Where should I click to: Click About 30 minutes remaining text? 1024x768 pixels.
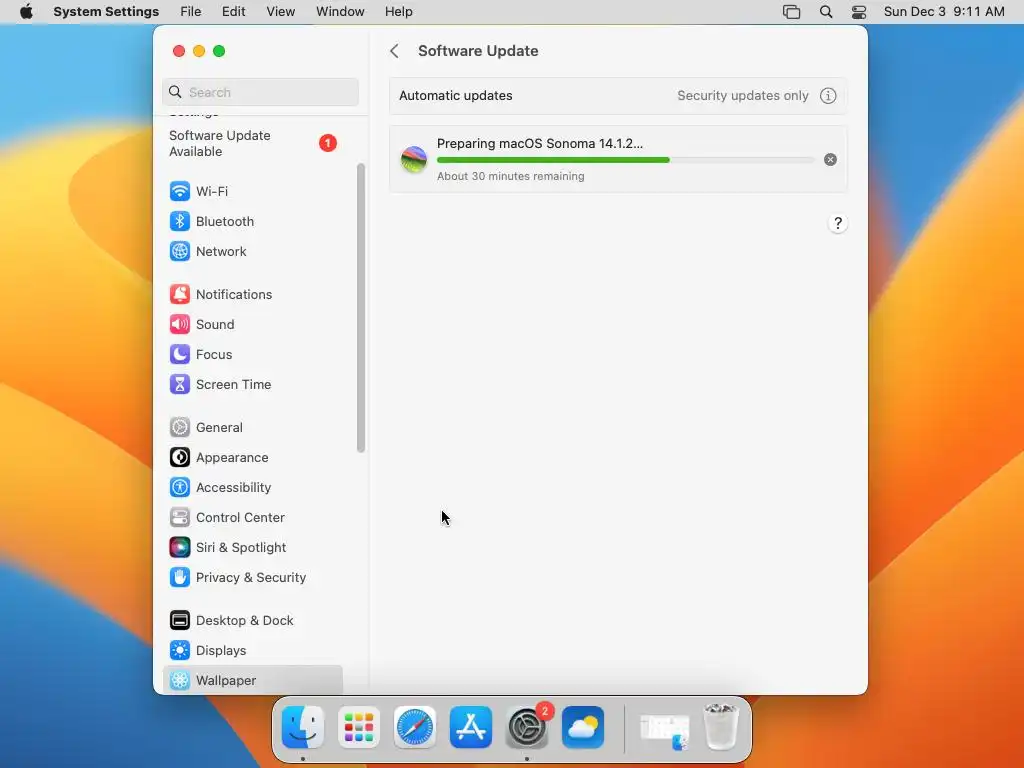coord(511,176)
